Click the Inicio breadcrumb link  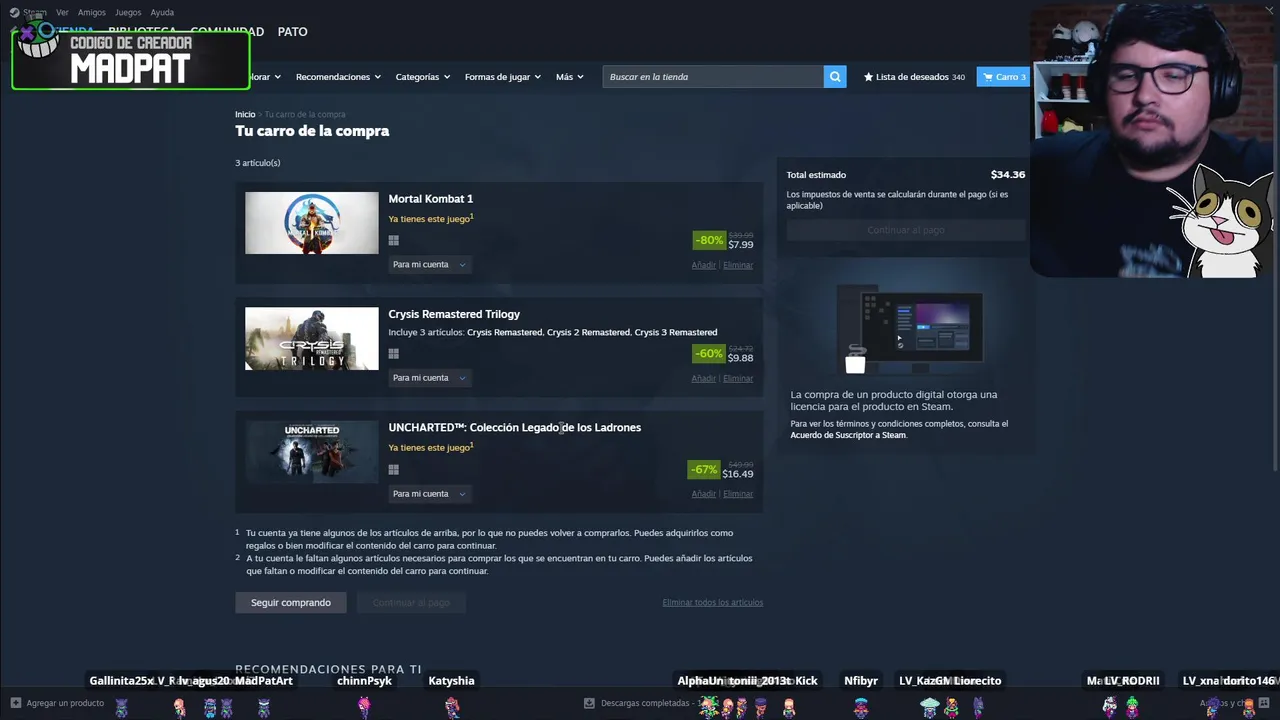pyautogui.click(x=245, y=114)
